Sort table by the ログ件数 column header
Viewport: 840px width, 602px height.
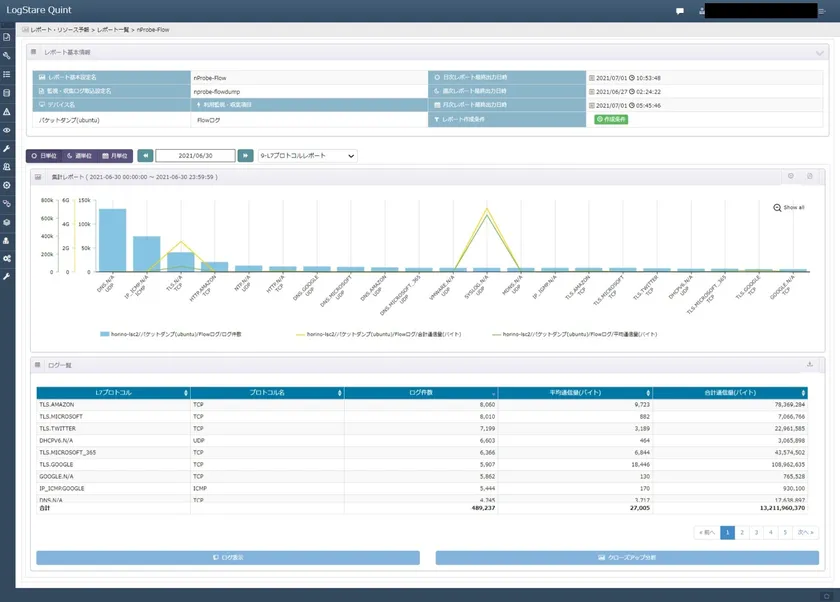click(x=420, y=393)
